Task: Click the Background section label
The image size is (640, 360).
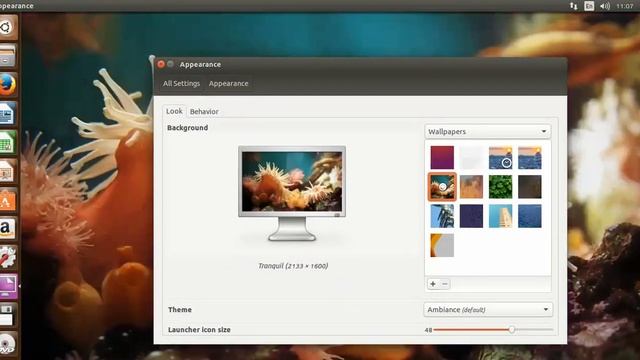Action: point(187,128)
